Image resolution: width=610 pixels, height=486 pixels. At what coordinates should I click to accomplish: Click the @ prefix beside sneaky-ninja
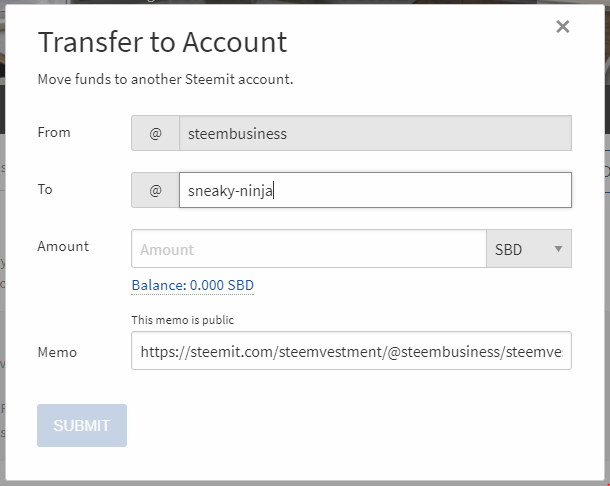155,190
